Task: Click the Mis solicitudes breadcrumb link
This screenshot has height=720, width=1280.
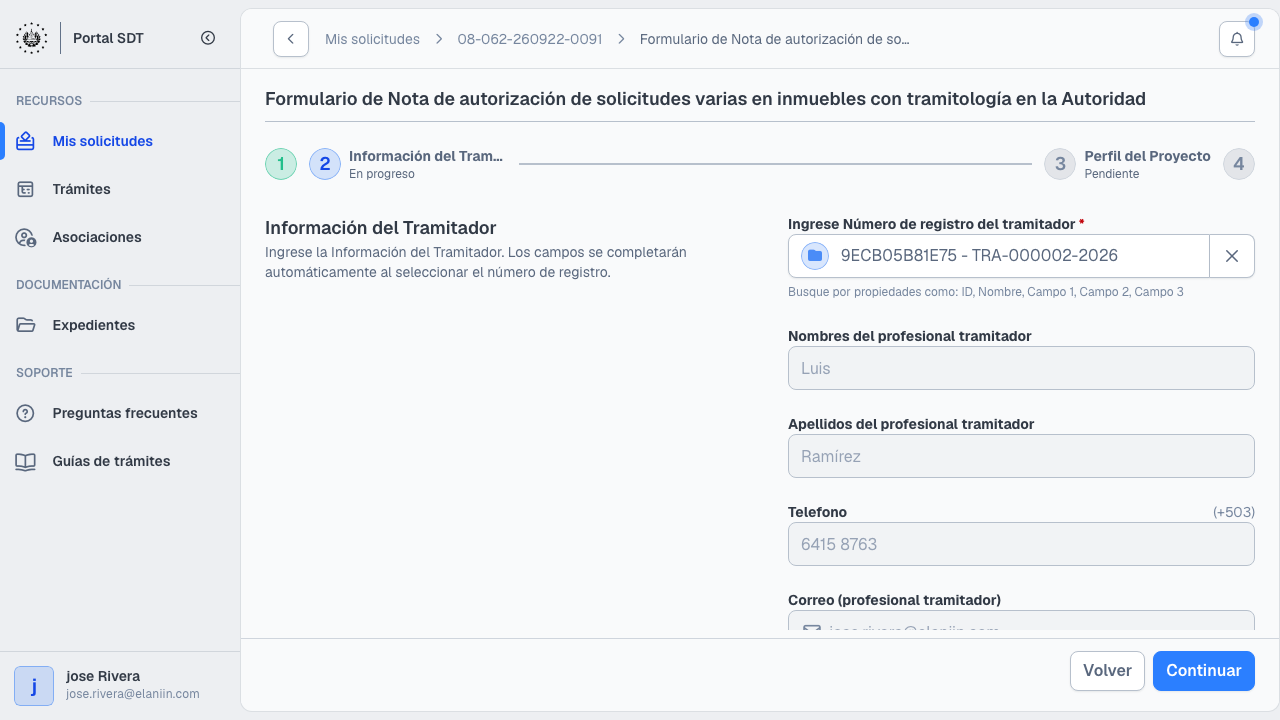Action: coord(372,39)
